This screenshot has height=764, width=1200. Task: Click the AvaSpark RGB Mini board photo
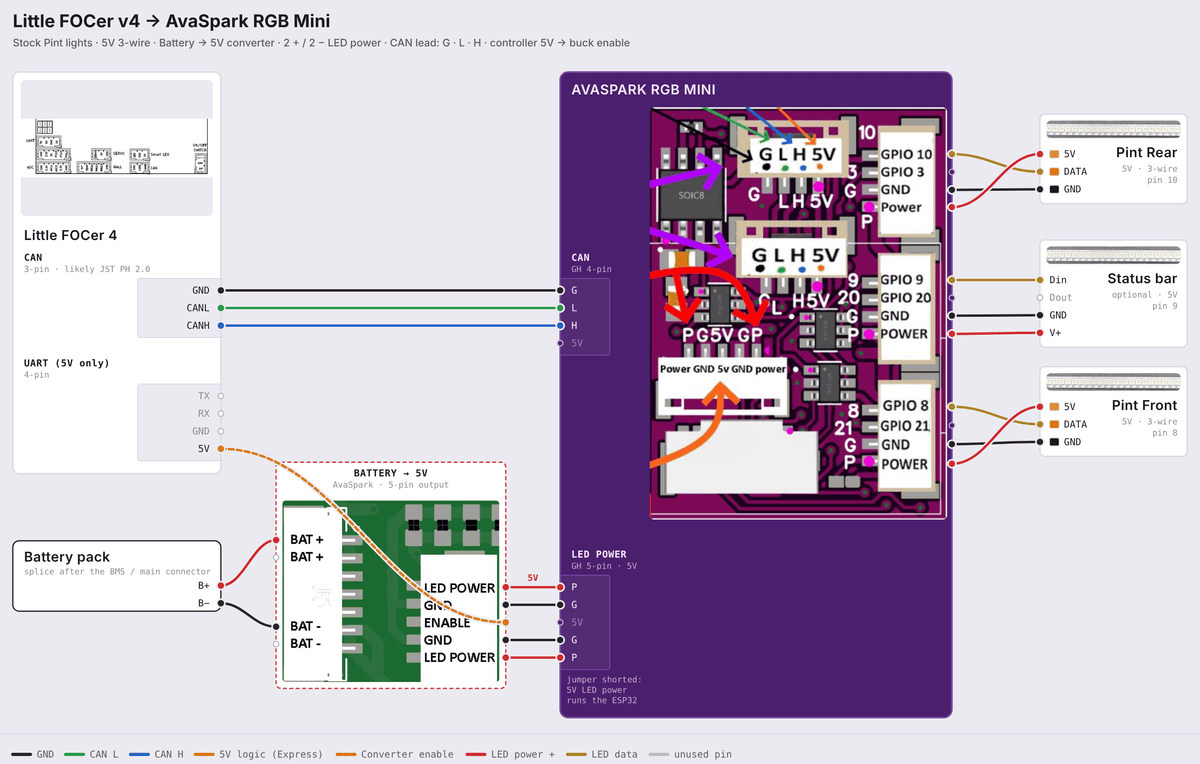pyautogui.click(x=797, y=313)
